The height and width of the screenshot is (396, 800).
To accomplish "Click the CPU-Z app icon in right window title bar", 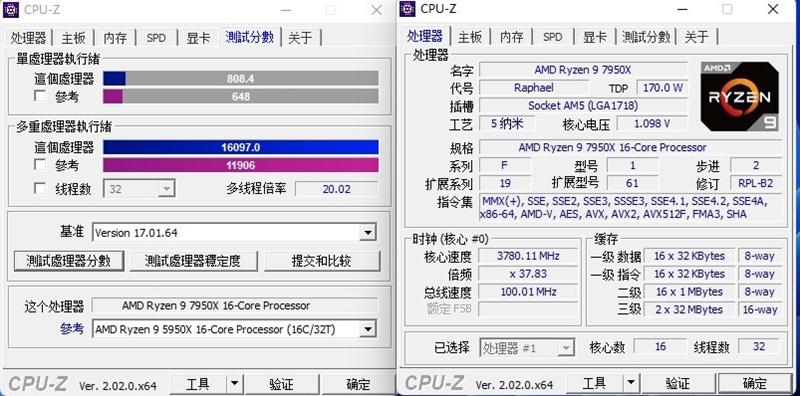I will point(407,9).
